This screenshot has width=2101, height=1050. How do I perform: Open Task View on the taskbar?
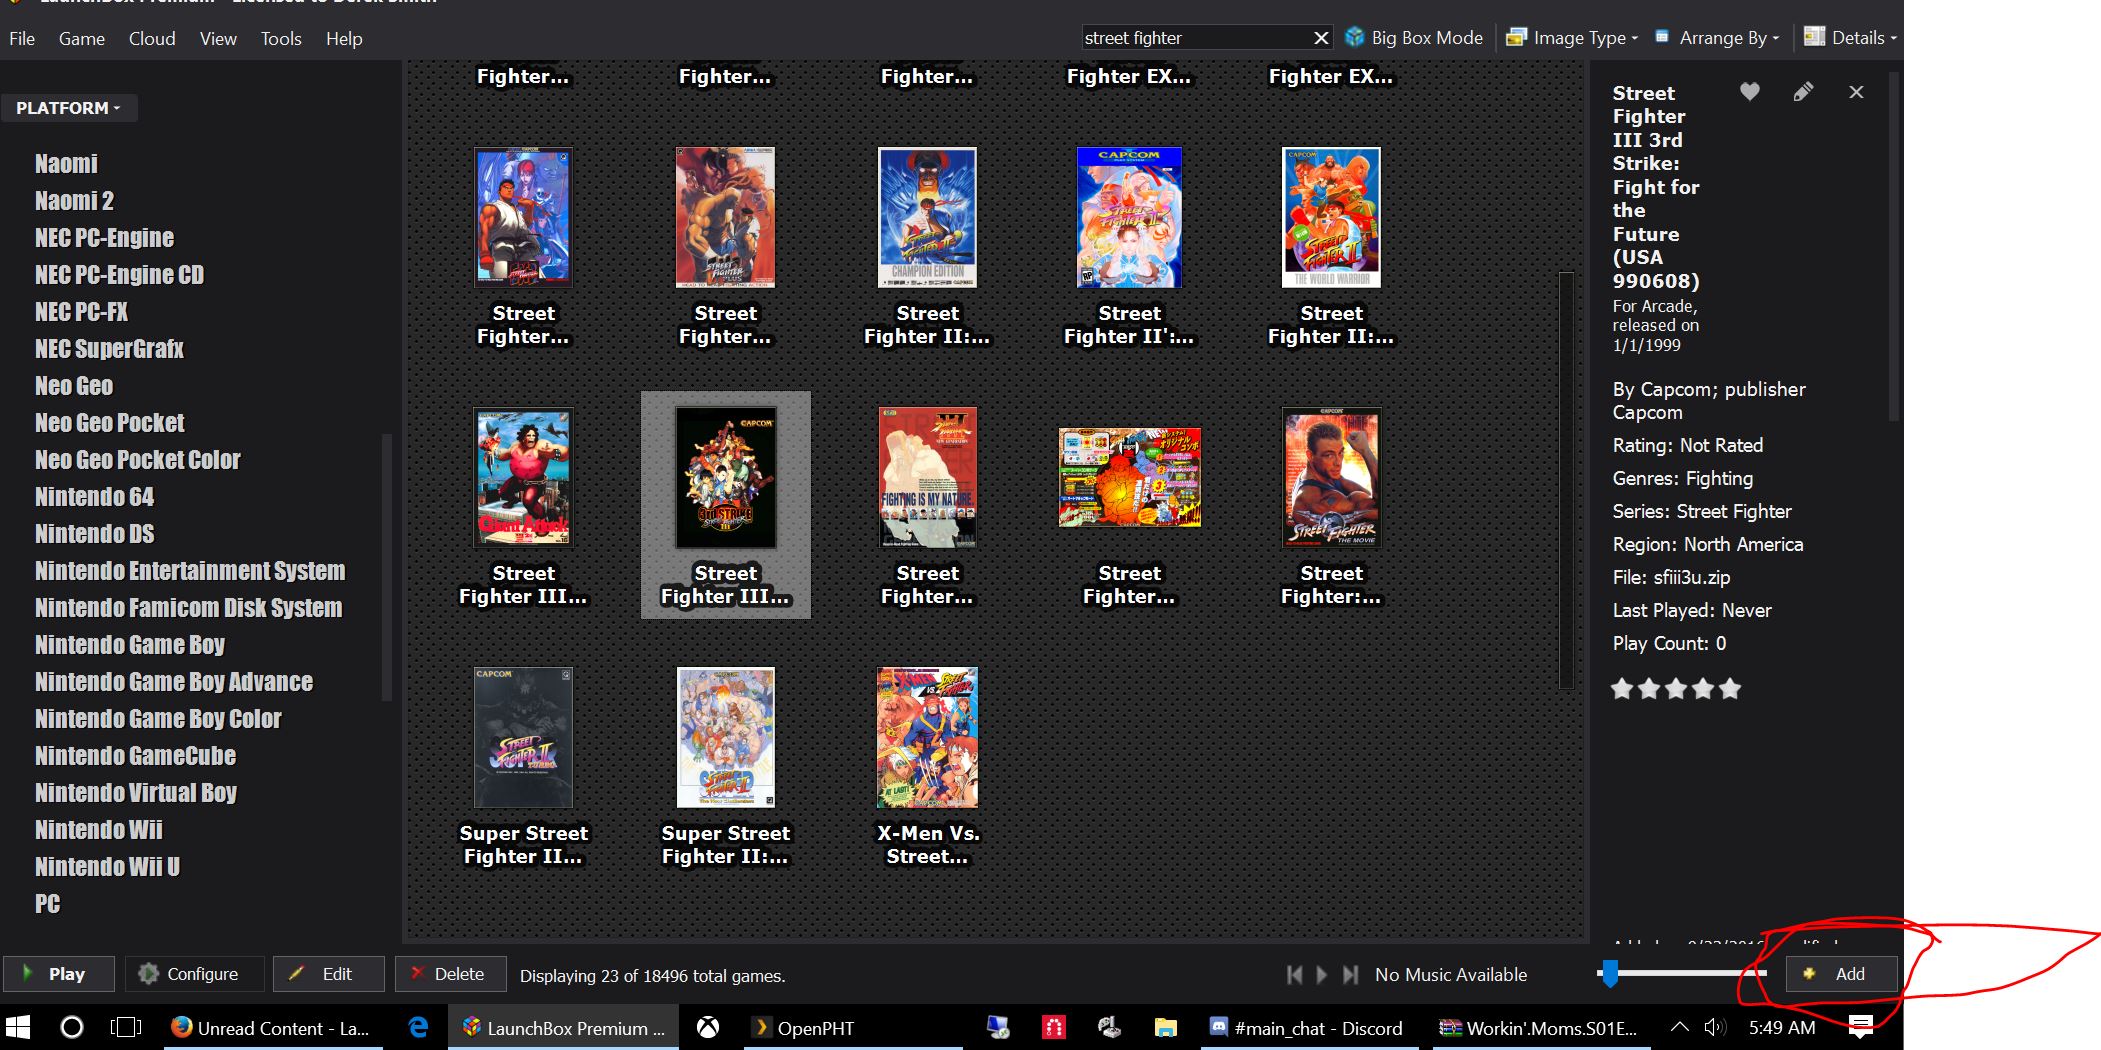pos(126,1028)
